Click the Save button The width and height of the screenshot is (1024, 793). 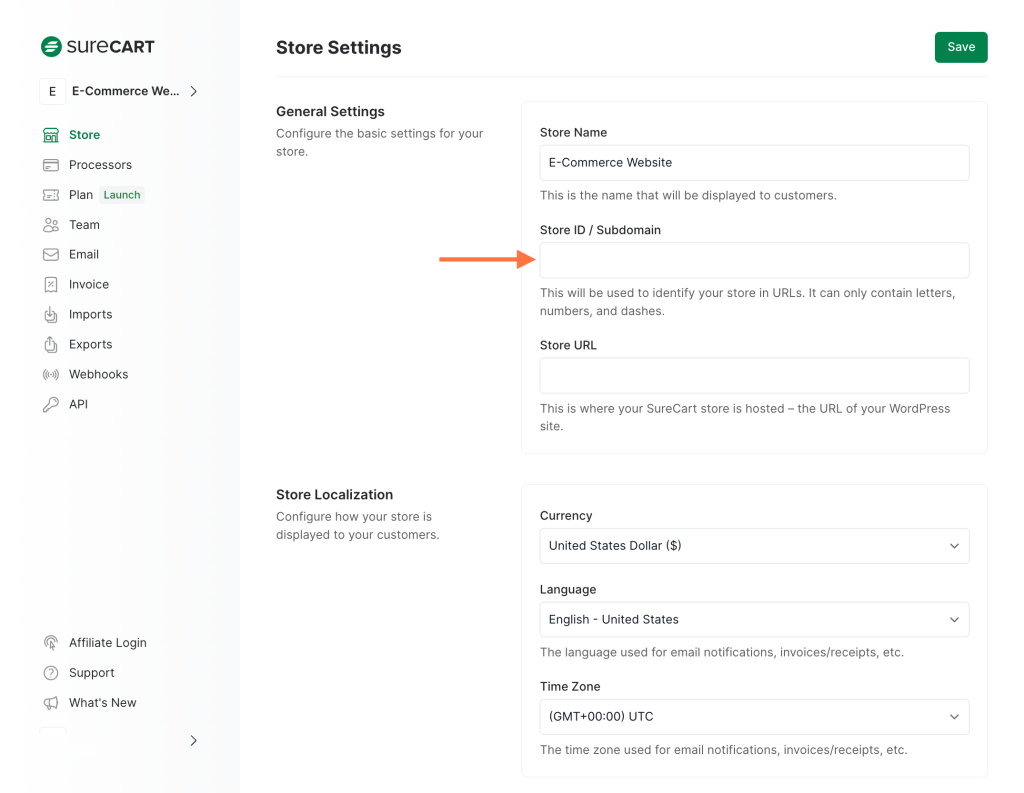(960, 46)
